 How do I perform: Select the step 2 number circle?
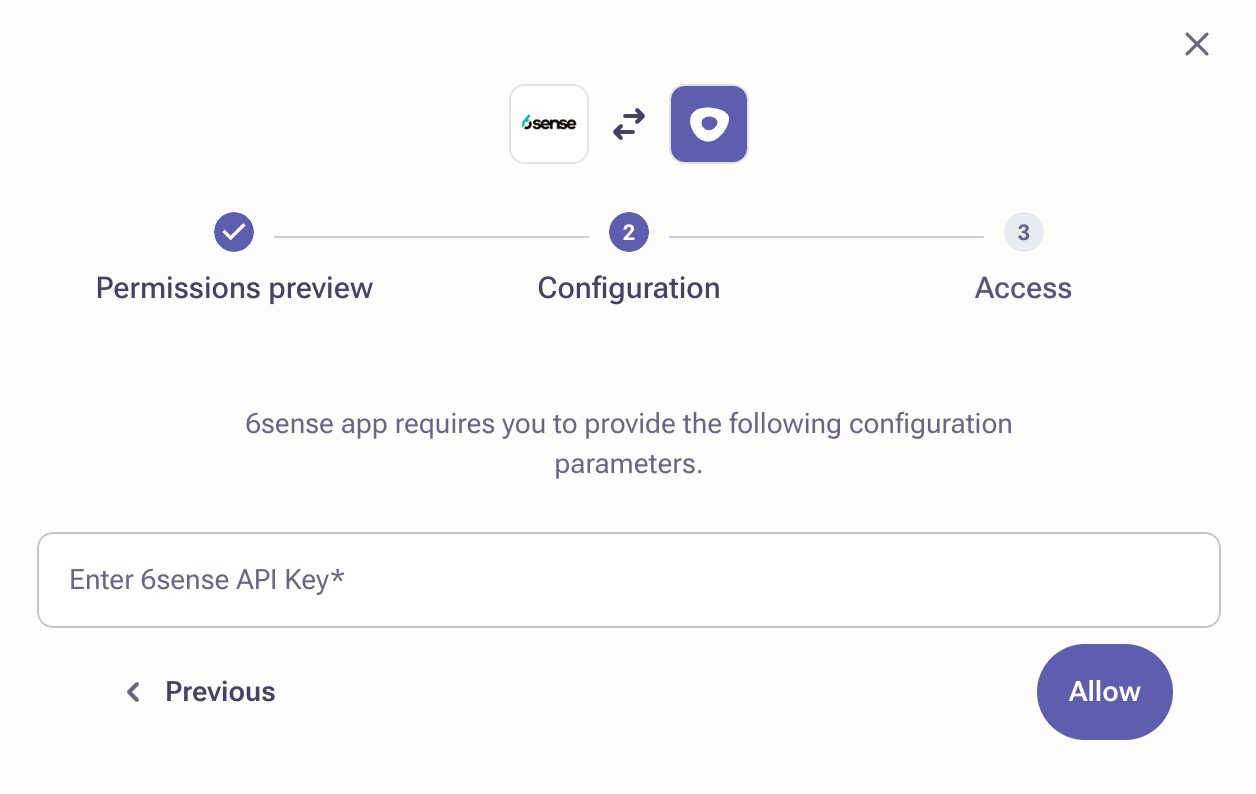click(x=629, y=232)
